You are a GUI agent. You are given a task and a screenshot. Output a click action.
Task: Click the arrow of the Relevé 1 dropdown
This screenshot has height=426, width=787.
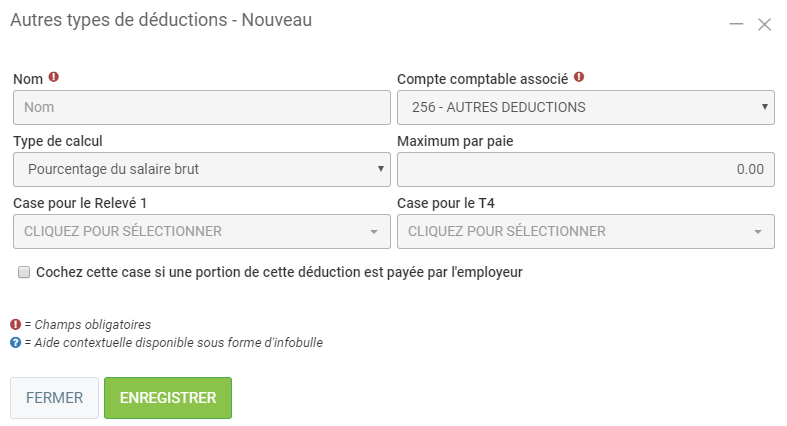pos(373,232)
